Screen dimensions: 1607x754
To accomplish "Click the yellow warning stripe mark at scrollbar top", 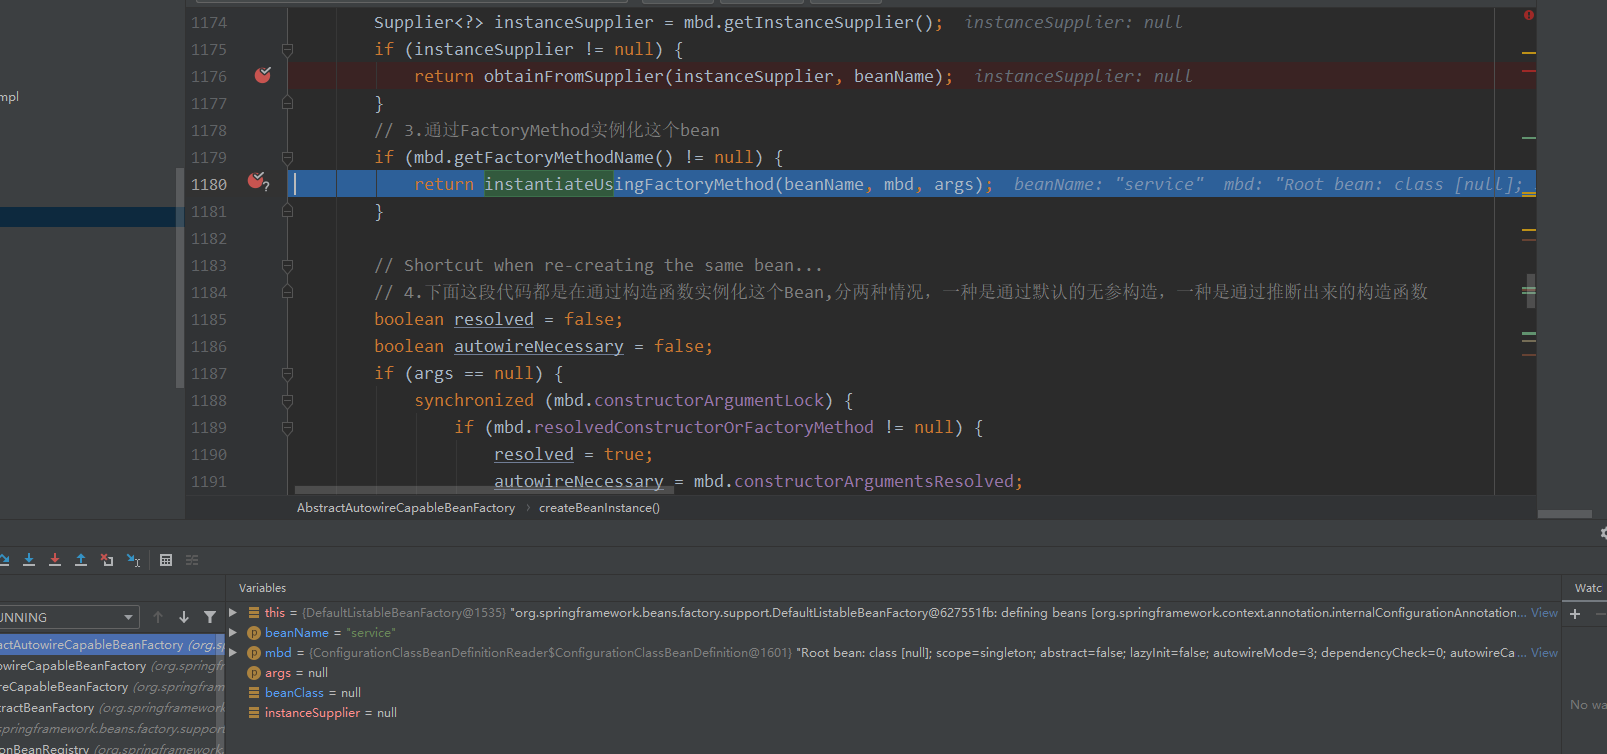I will pyautogui.click(x=1528, y=52).
